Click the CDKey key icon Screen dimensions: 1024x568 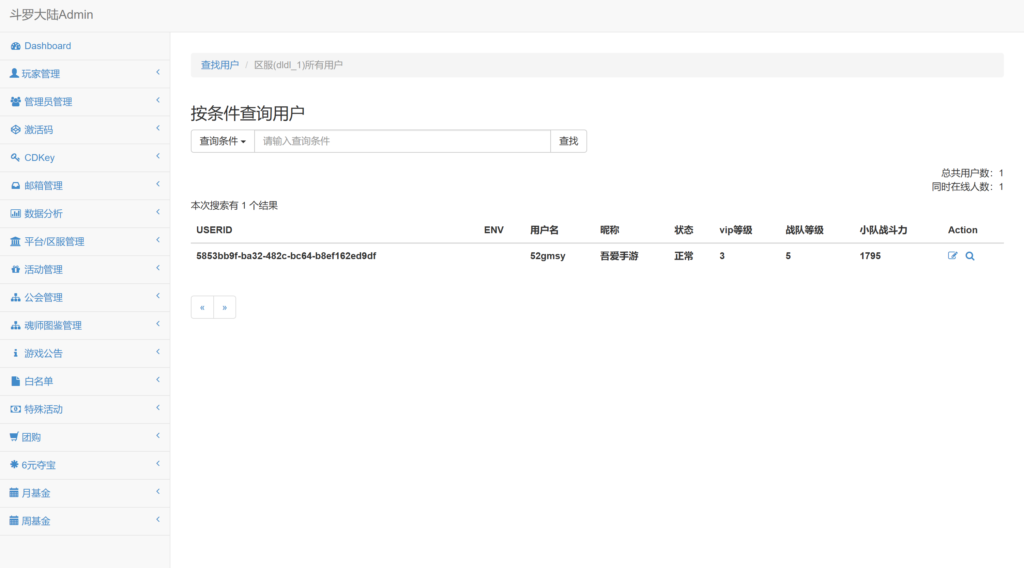coord(15,158)
